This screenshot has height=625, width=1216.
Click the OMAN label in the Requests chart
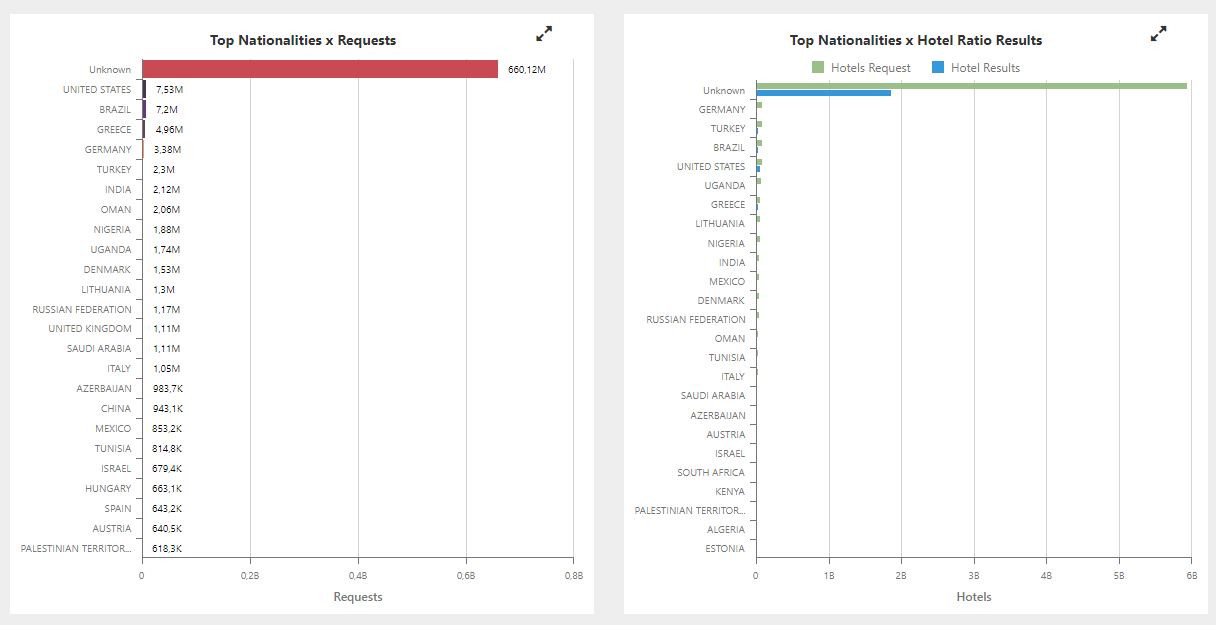click(x=116, y=209)
